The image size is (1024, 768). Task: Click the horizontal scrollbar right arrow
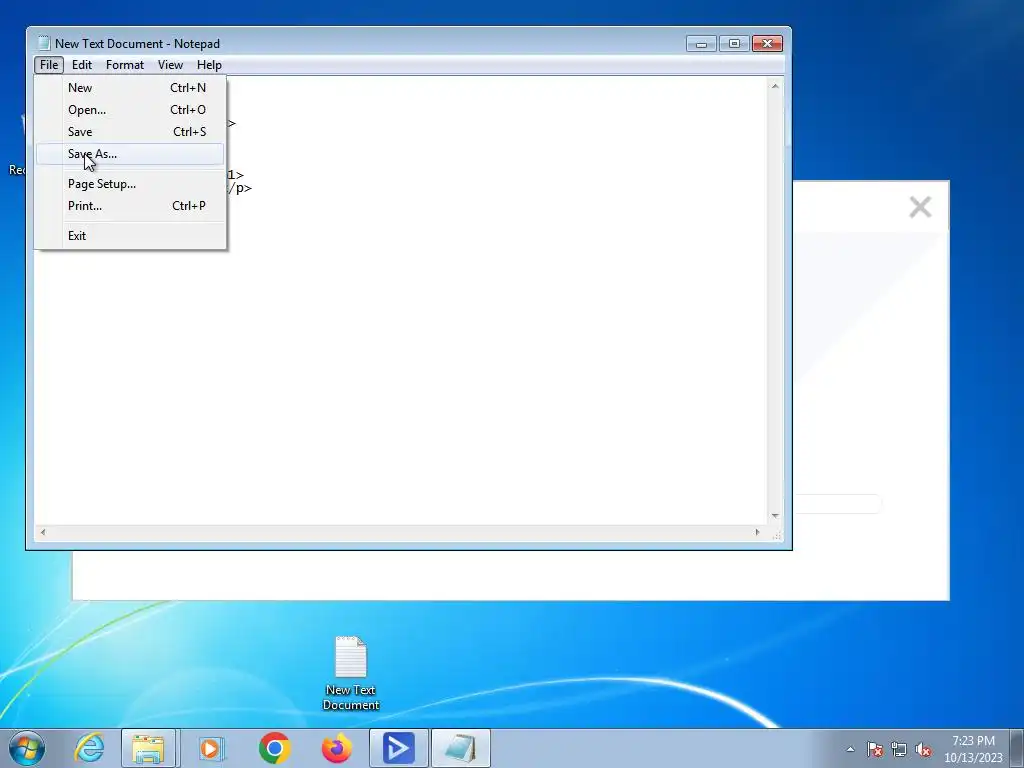758,532
